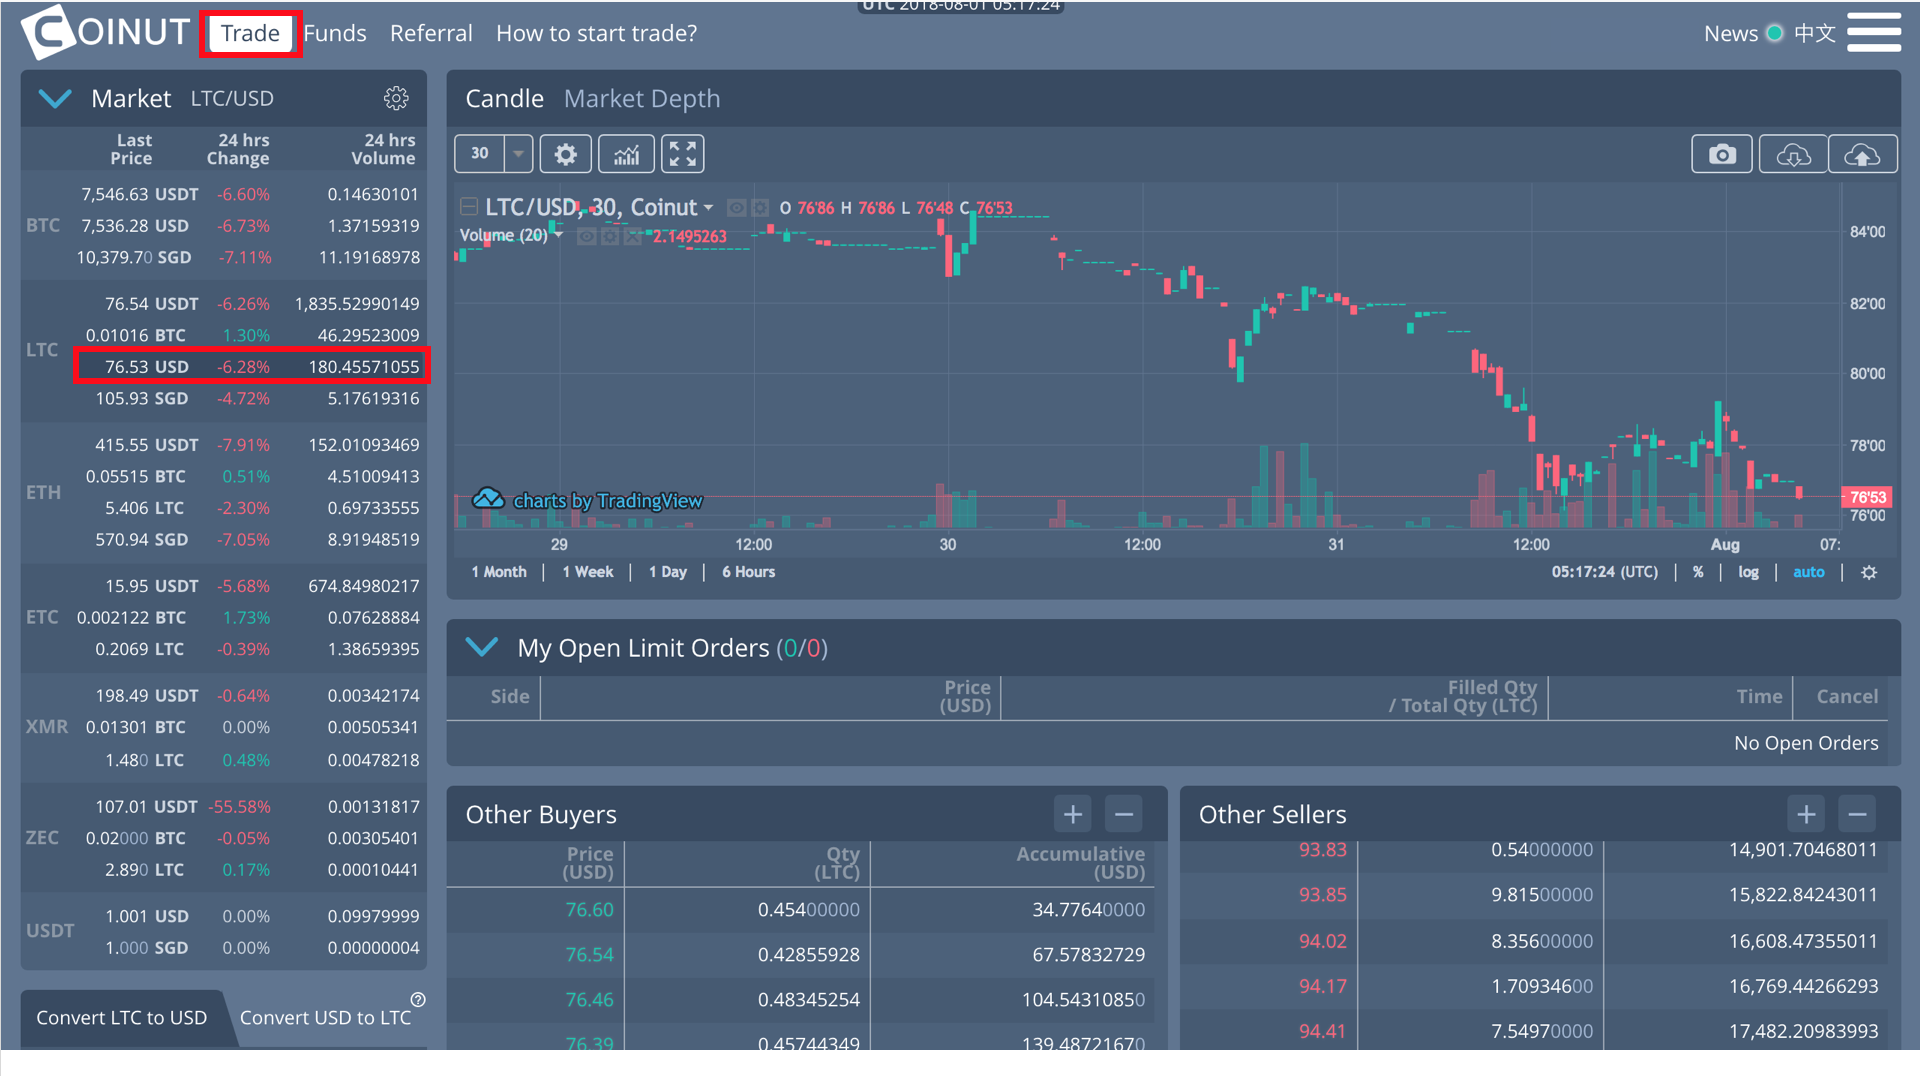Switch to Convert USD to LTC tab

(x=325, y=1017)
